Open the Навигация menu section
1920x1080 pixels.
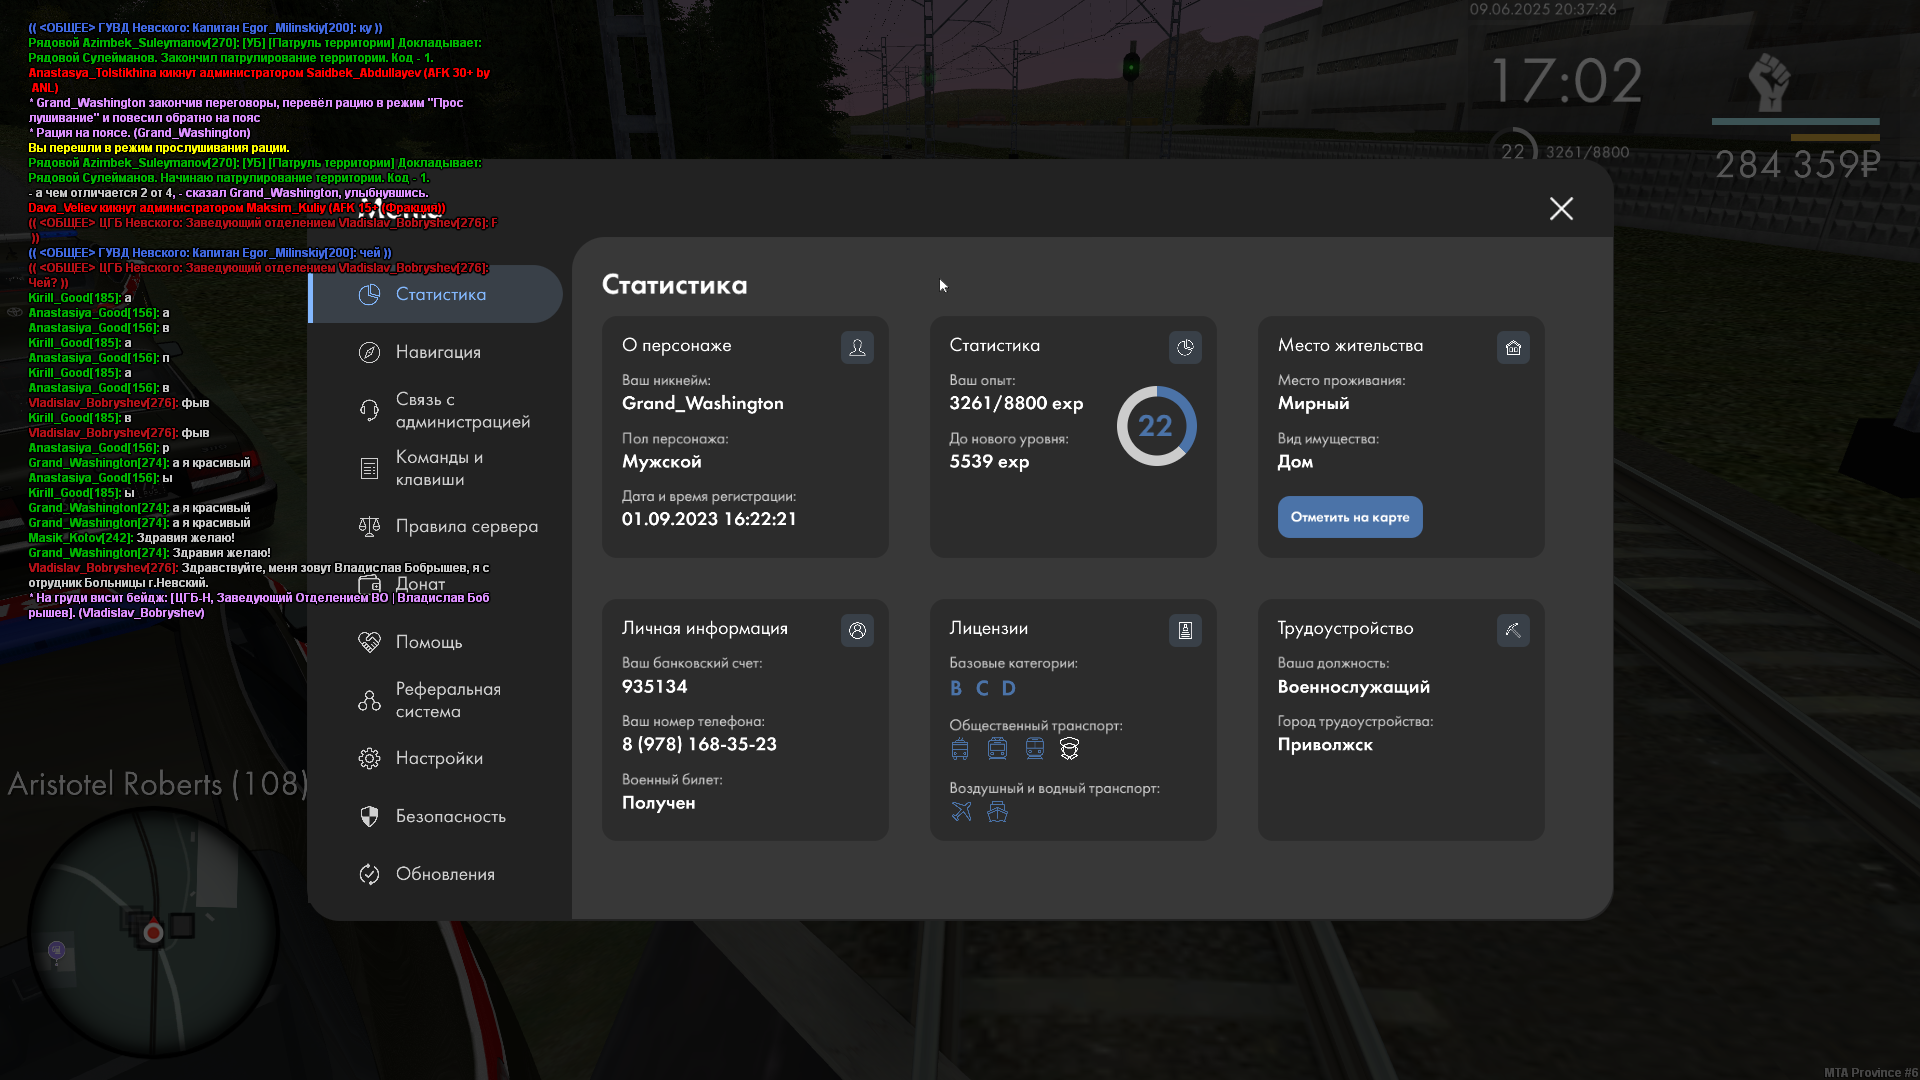[x=436, y=352]
